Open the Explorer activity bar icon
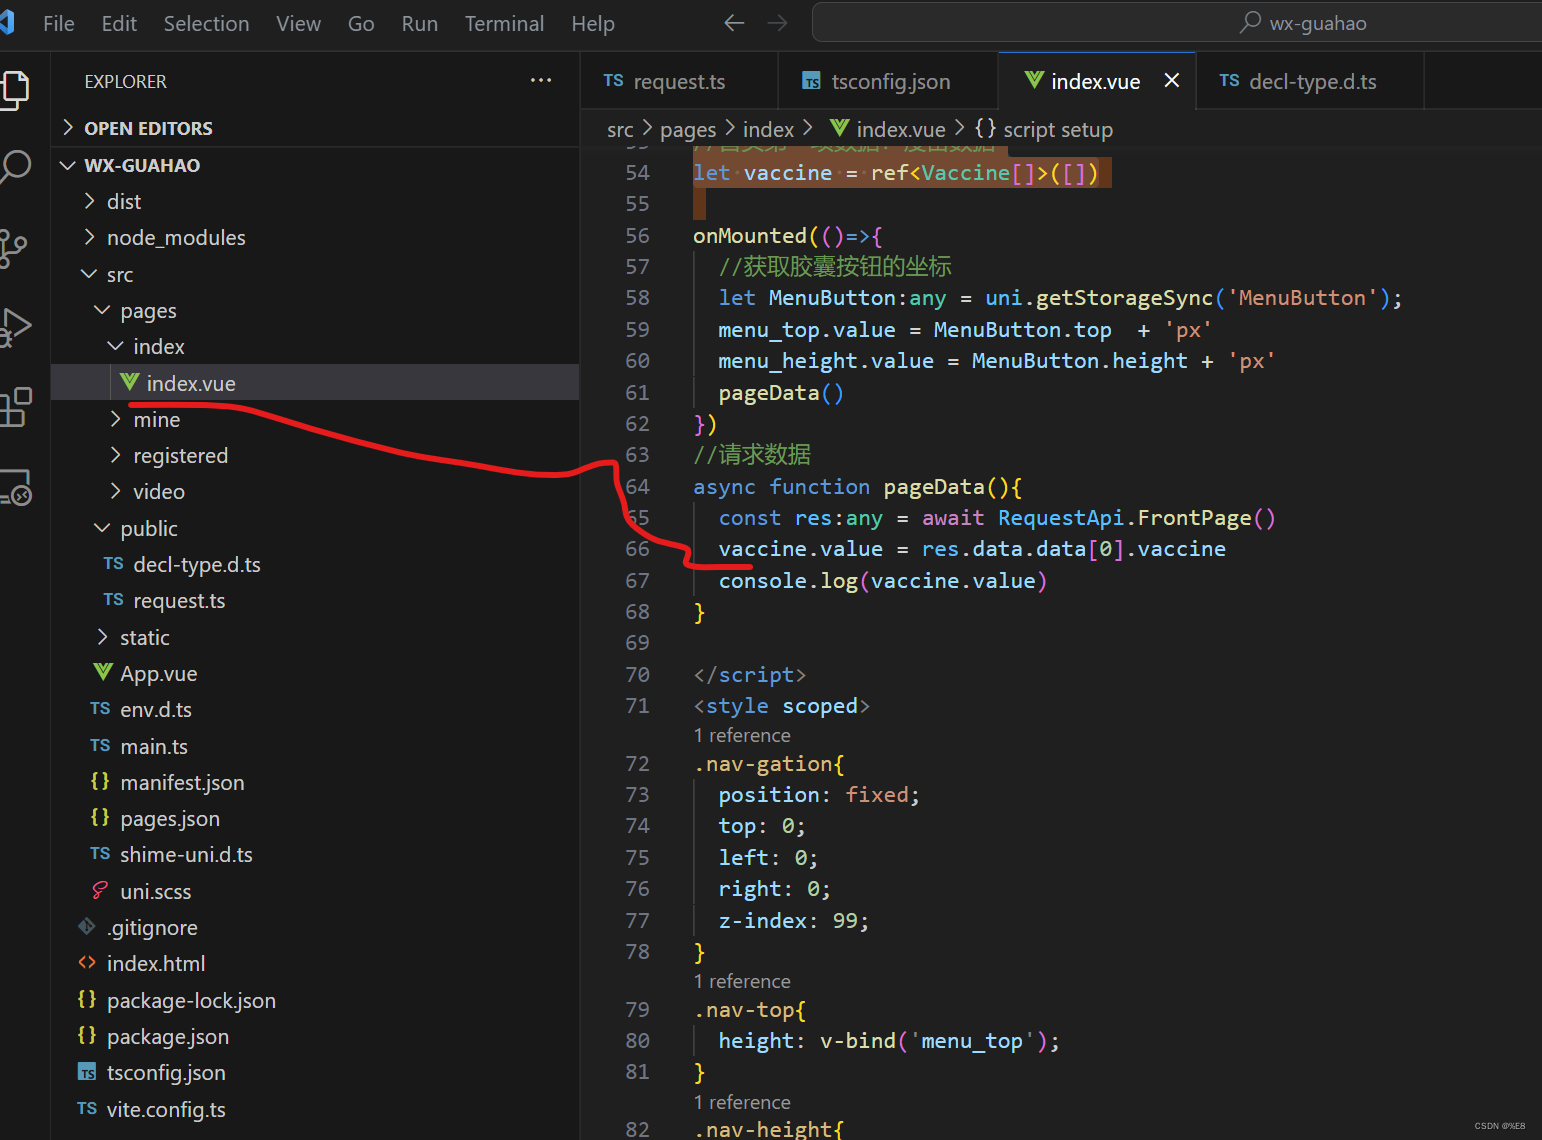The image size is (1542, 1140). [14, 90]
